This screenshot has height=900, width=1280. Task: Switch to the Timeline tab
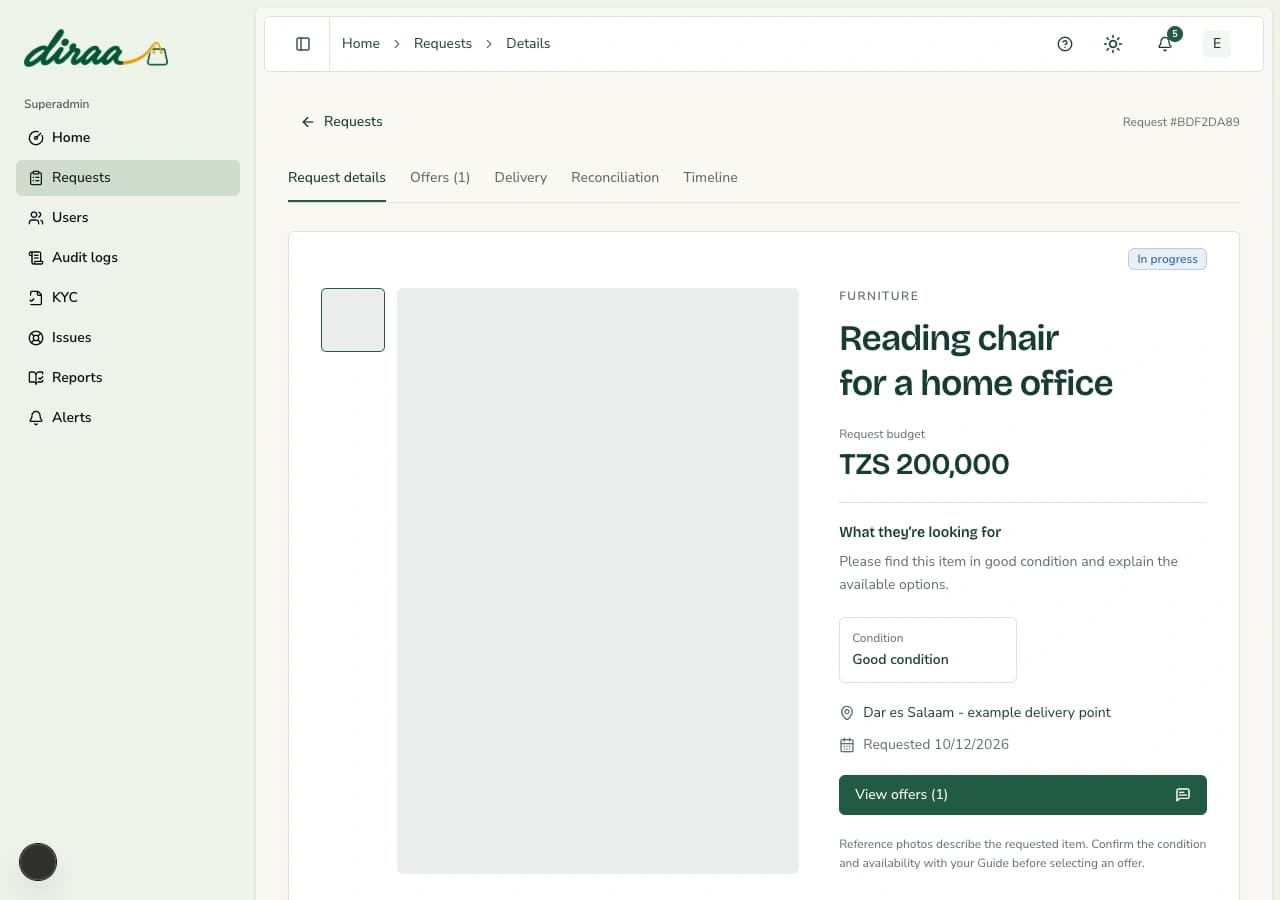click(710, 177)
